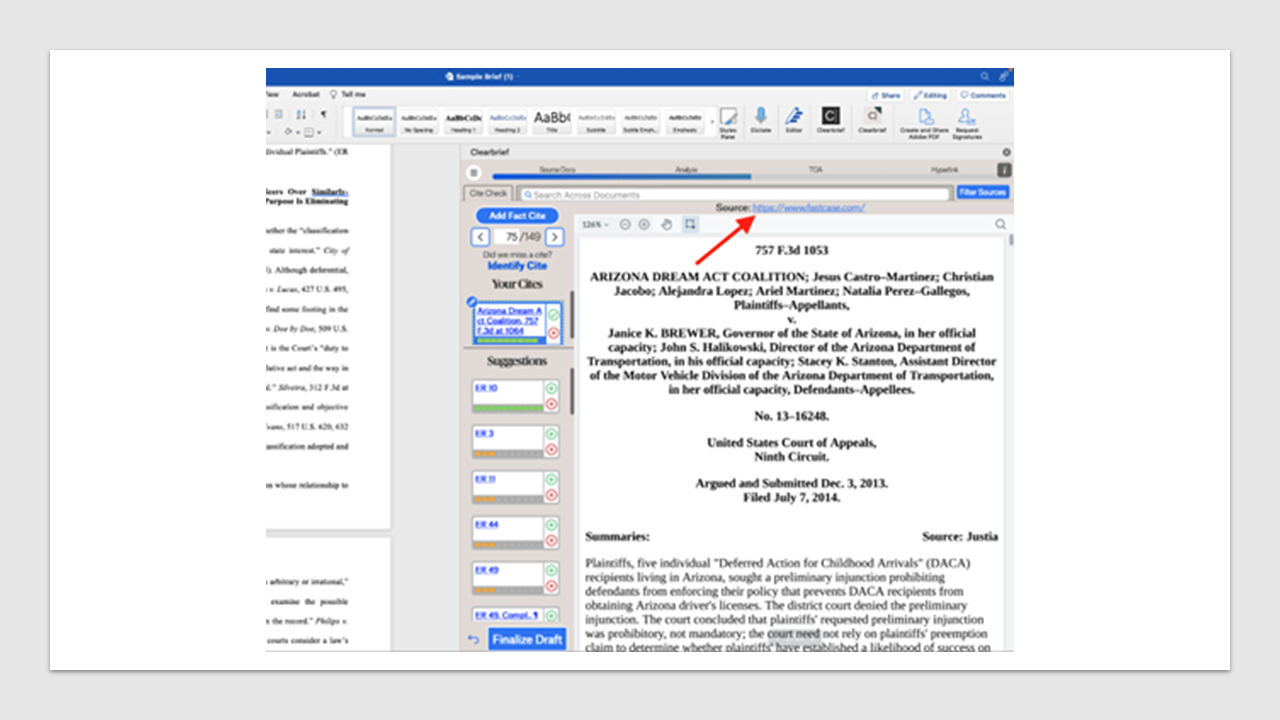
Task: Switch to the Cite Check tab
Action: point(489,193)
